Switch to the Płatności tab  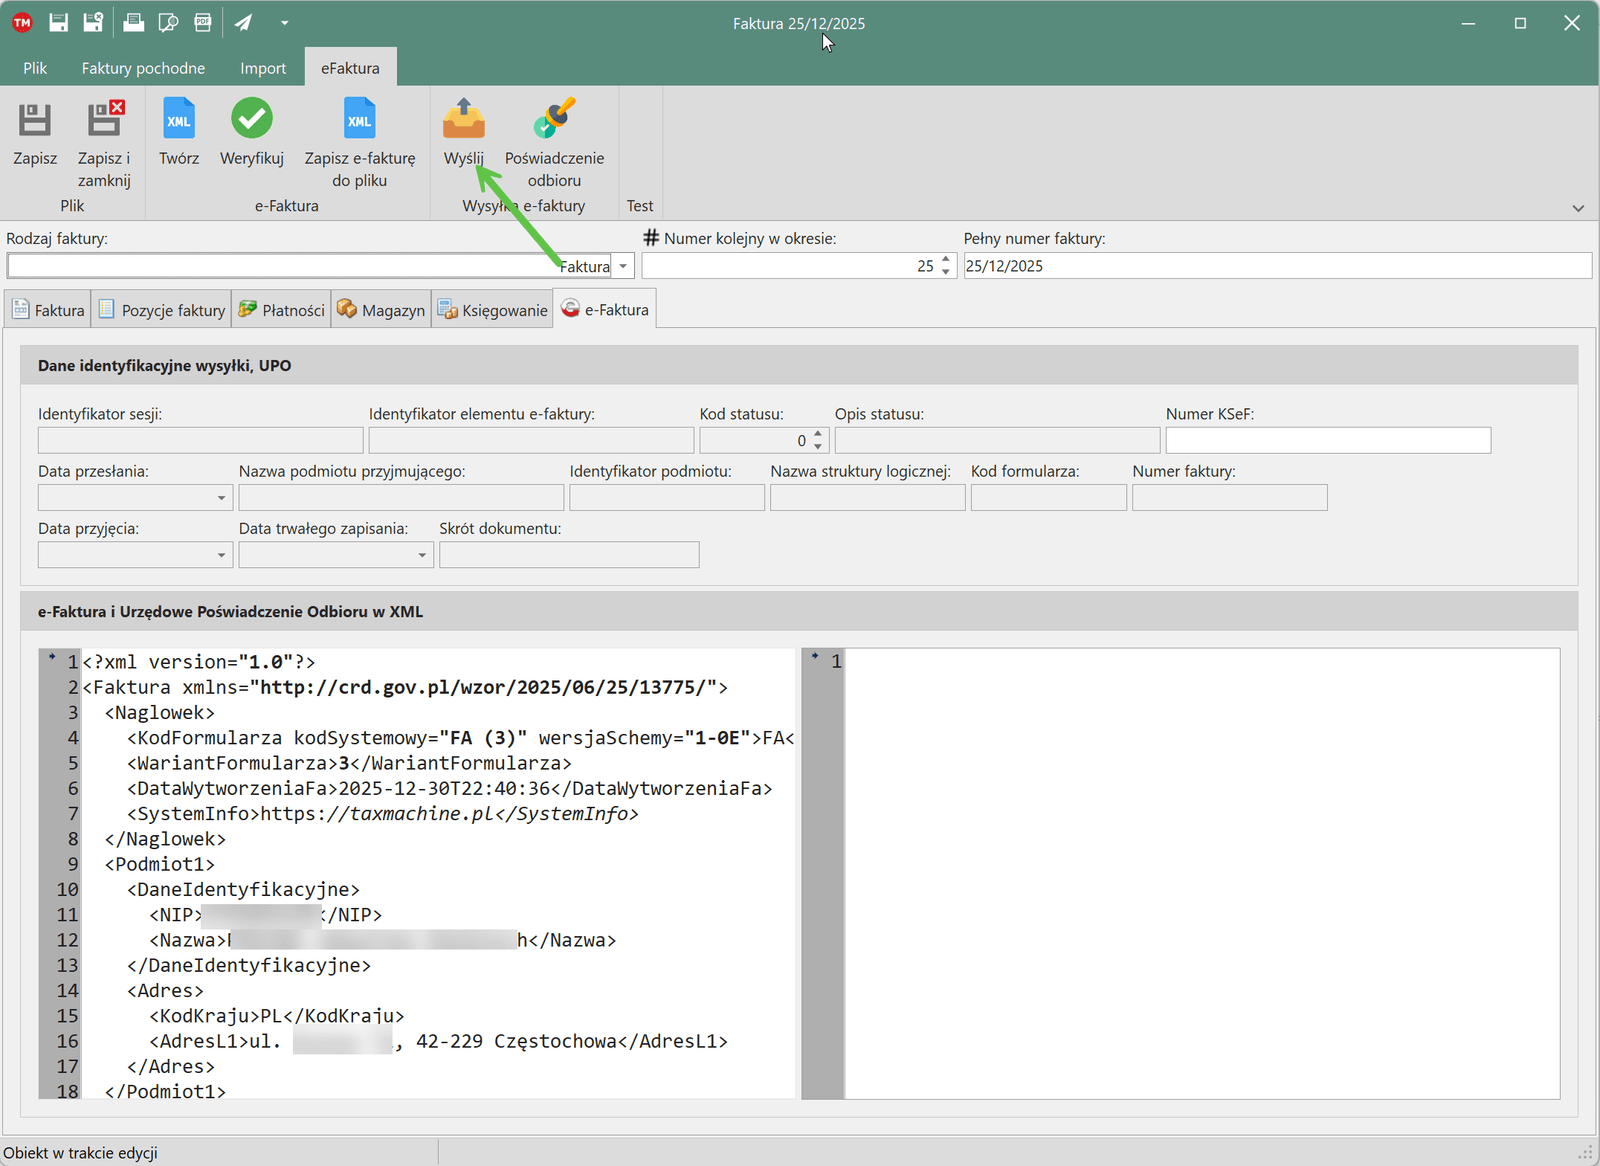pyautogui.click(x=282, y=310)
